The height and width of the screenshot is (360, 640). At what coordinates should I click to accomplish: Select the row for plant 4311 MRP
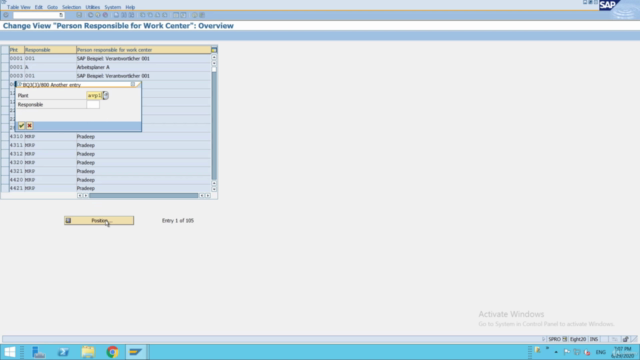5,145
